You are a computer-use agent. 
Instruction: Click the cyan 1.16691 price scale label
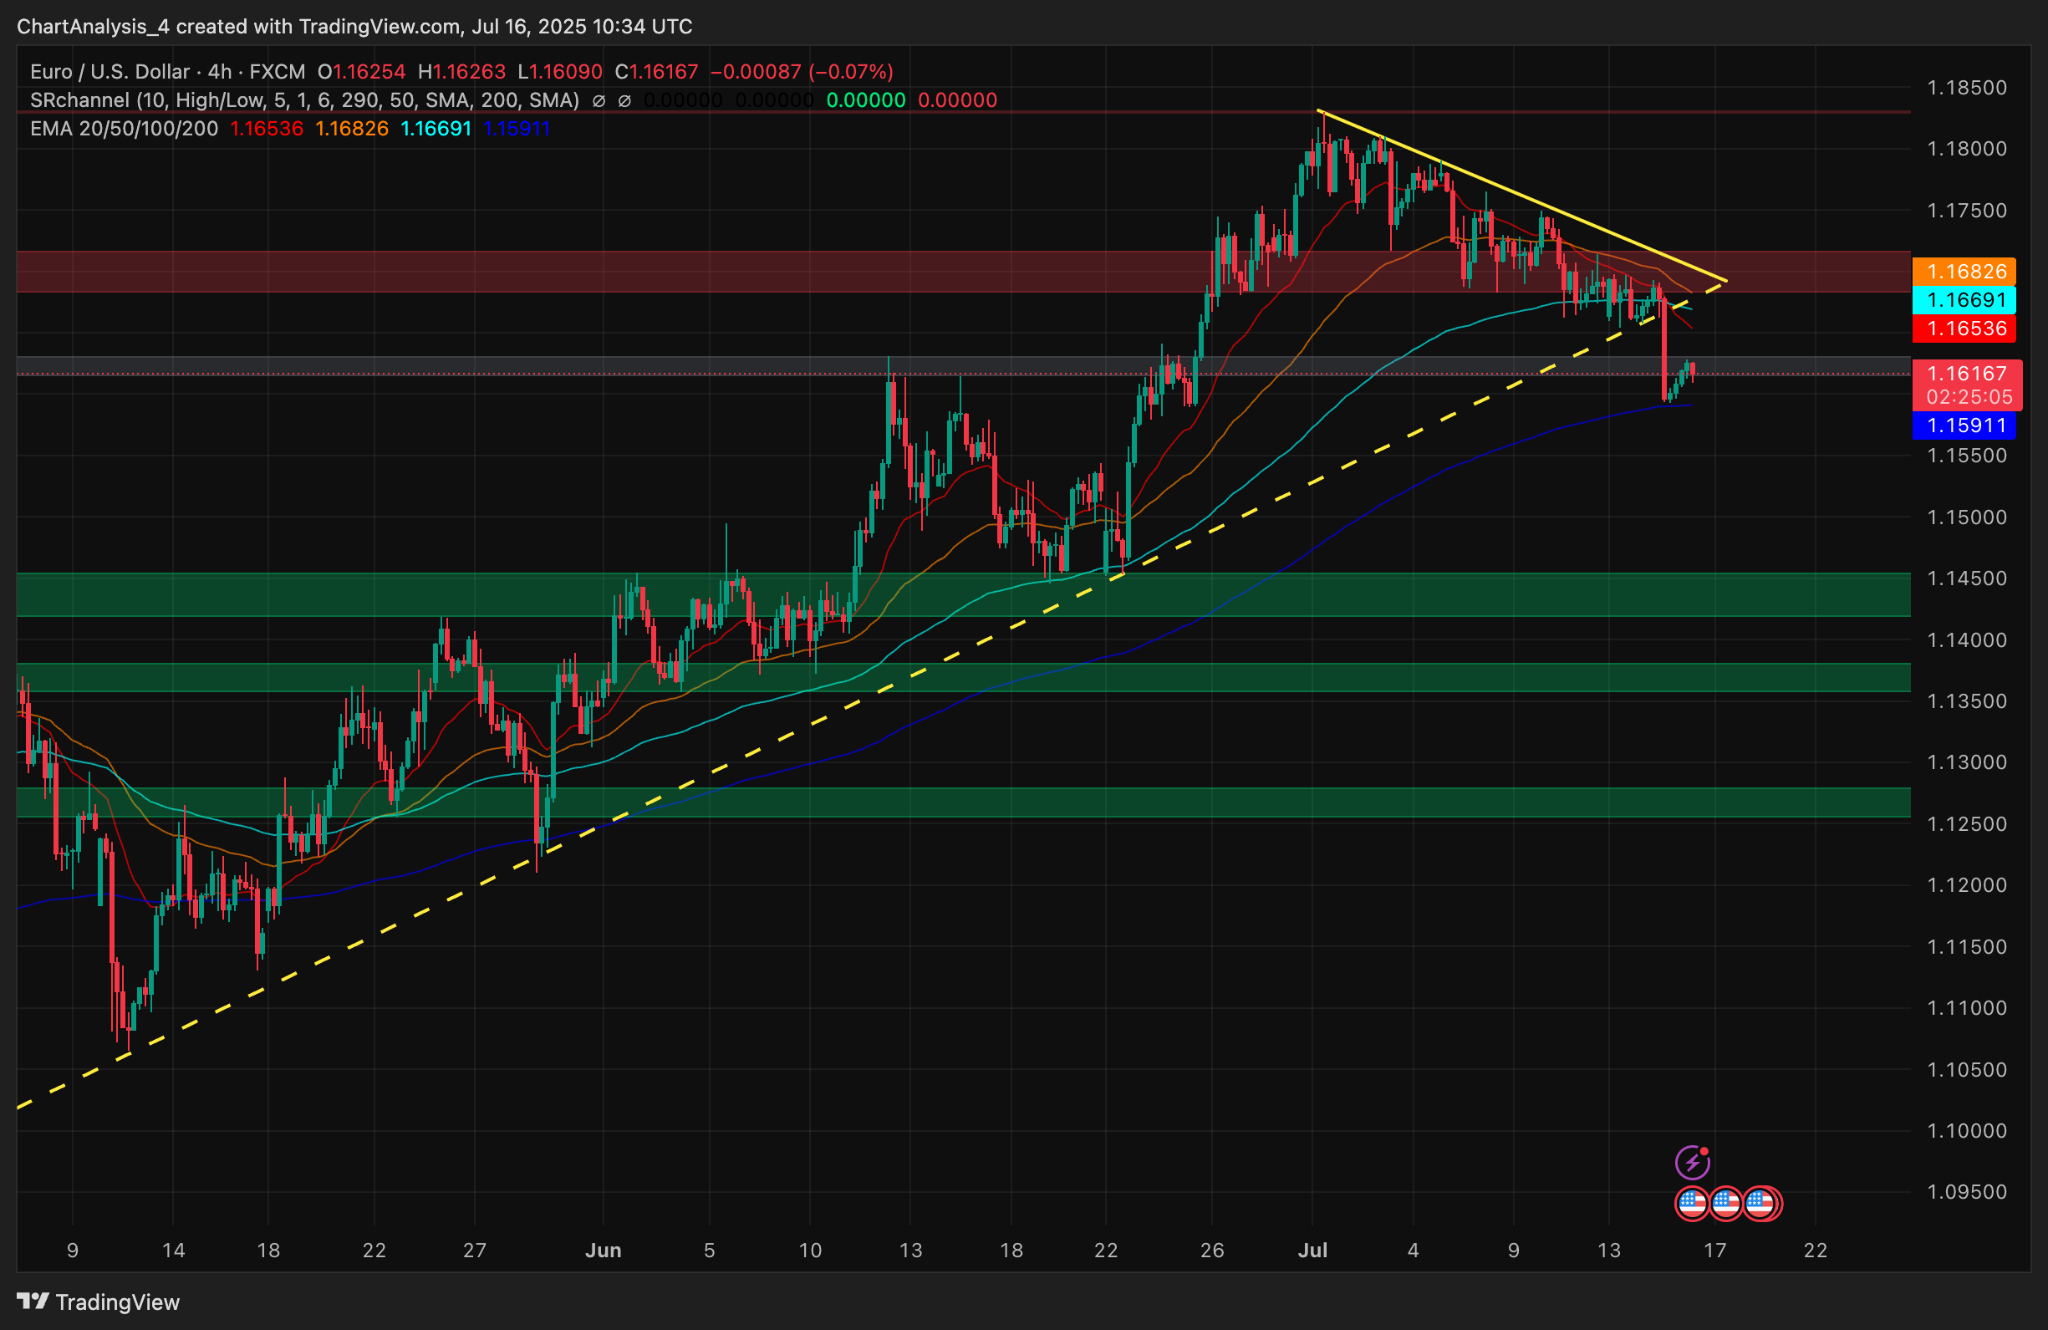[x=1964, y=300]
